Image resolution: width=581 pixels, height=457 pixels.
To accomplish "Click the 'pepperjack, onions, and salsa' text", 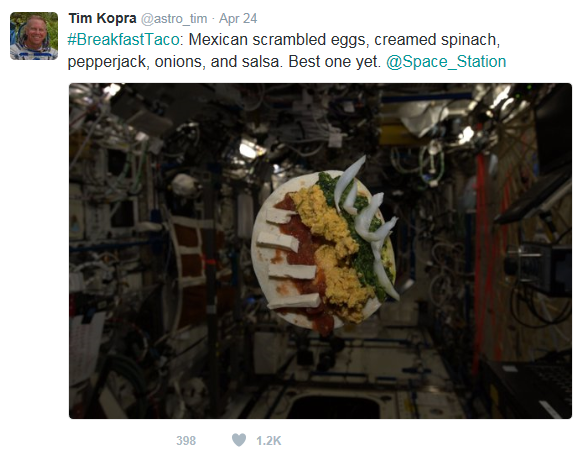I will [x=175, y=62].
